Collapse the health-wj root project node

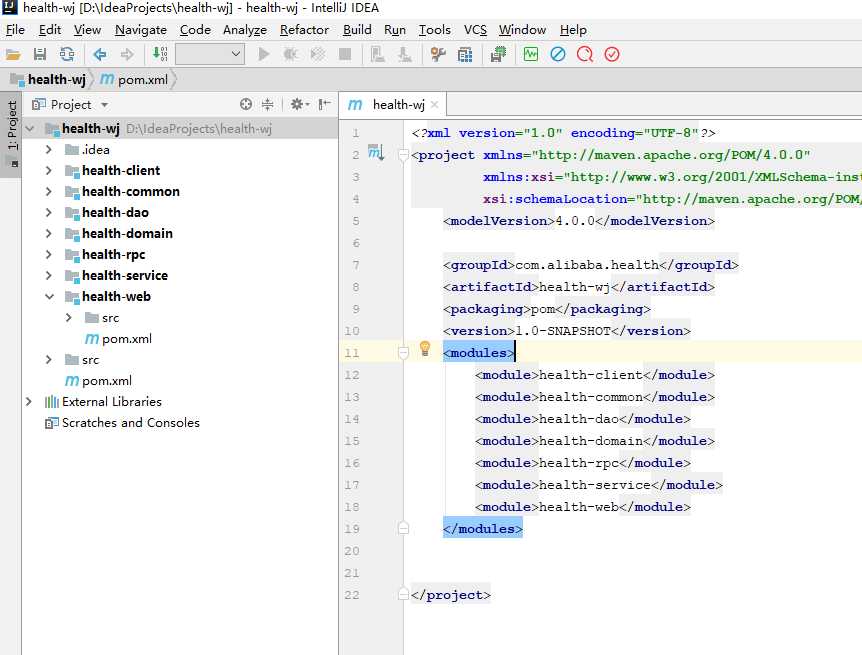click(30, 129)
